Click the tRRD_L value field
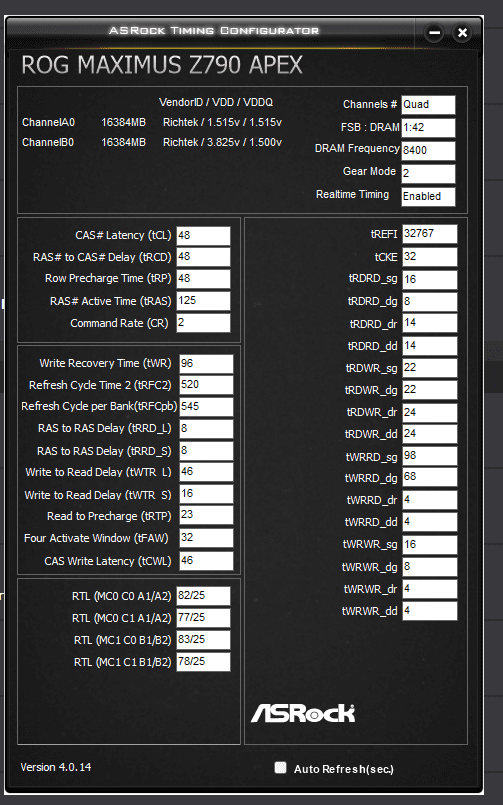The width and height of the screenshot is (503, 805). coord(206,429)
